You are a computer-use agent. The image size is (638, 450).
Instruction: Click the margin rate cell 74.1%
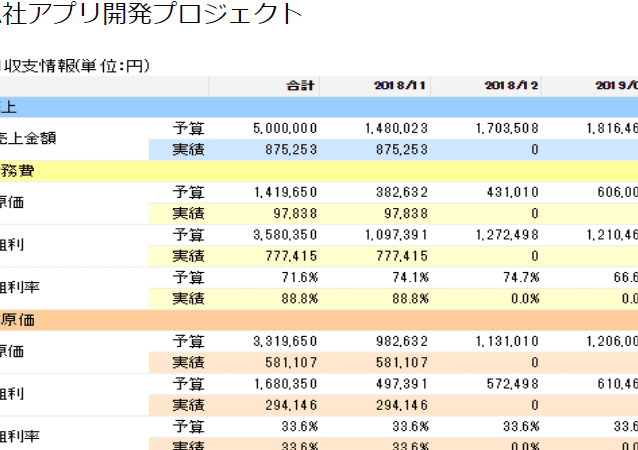[x=411, y=277]
